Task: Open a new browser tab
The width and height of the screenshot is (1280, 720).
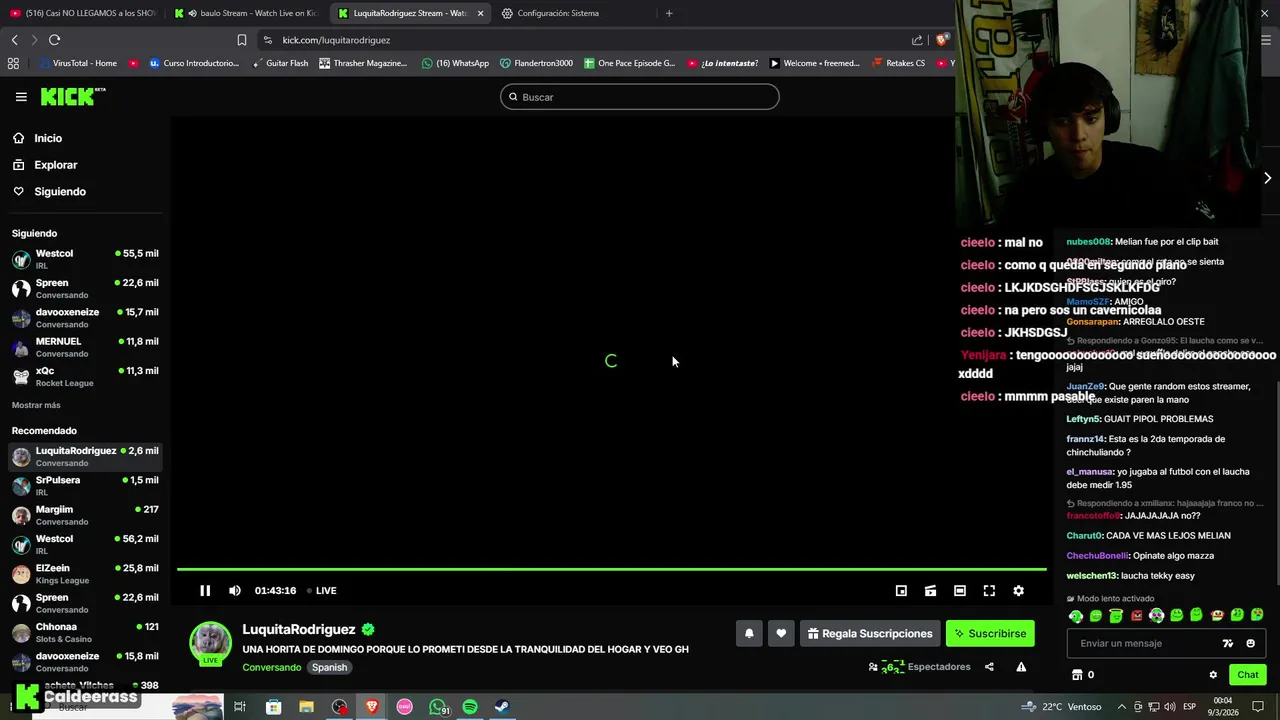Action: (669, 13)
